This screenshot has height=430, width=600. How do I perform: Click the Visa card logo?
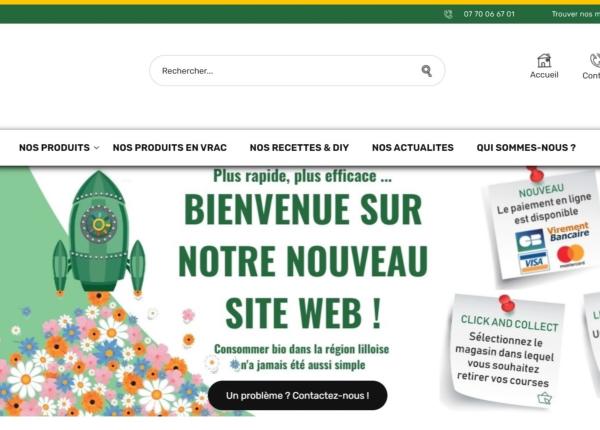[534, 262]
